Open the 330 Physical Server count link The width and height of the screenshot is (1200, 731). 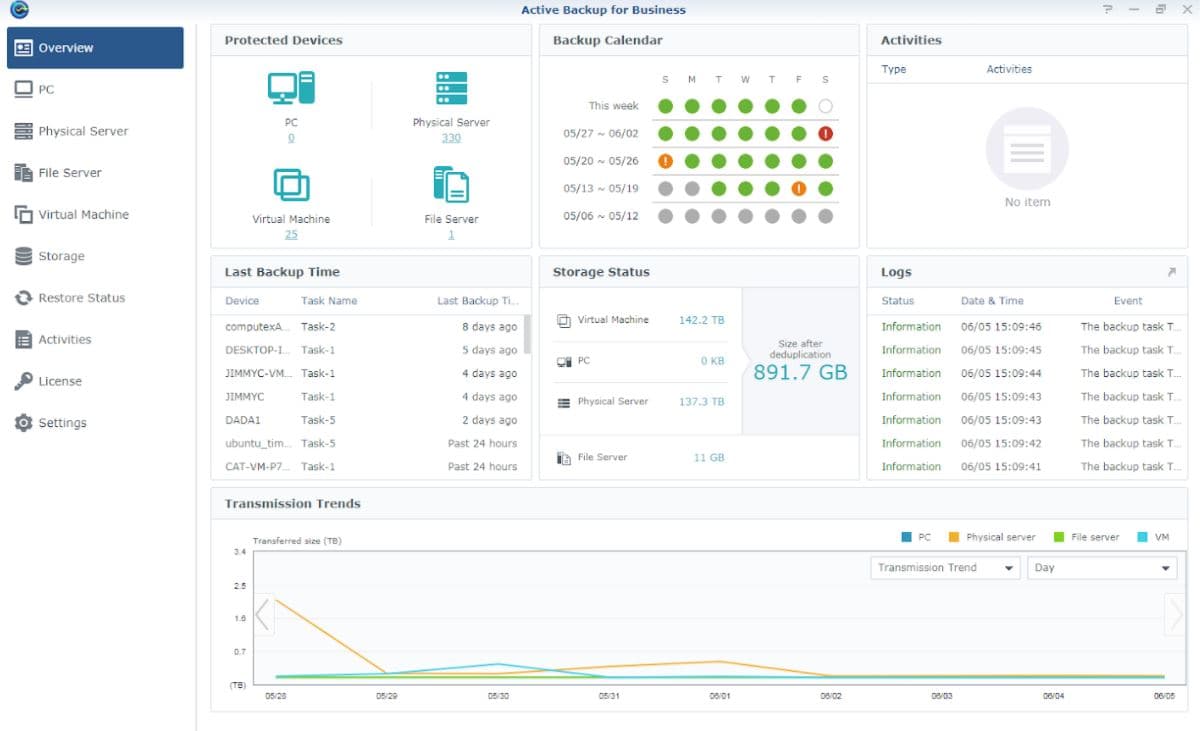(x=451, y=138)
